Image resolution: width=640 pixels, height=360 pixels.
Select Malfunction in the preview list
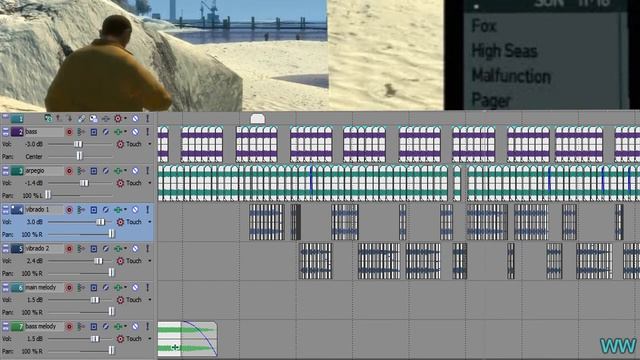click(511, 76)
